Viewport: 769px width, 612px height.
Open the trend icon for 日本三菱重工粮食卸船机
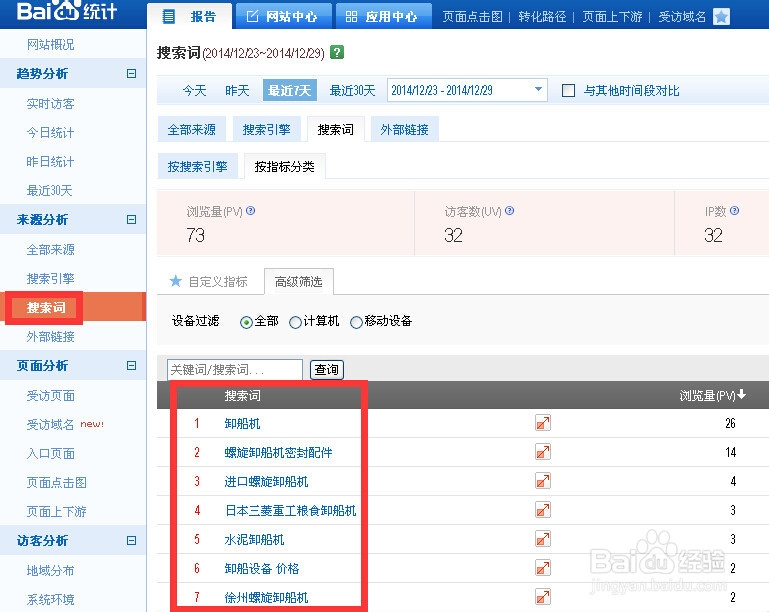(x=543, y=510)
